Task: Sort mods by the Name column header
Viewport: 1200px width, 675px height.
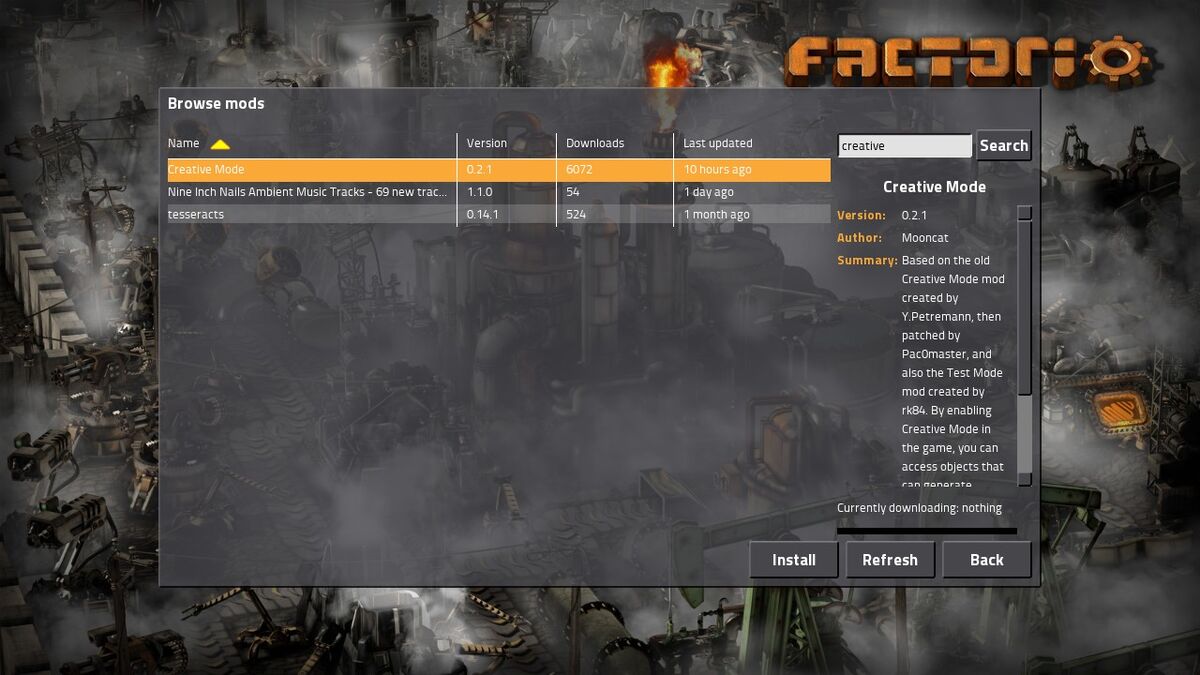Action: pyautogui.click(x=183, y=143)
